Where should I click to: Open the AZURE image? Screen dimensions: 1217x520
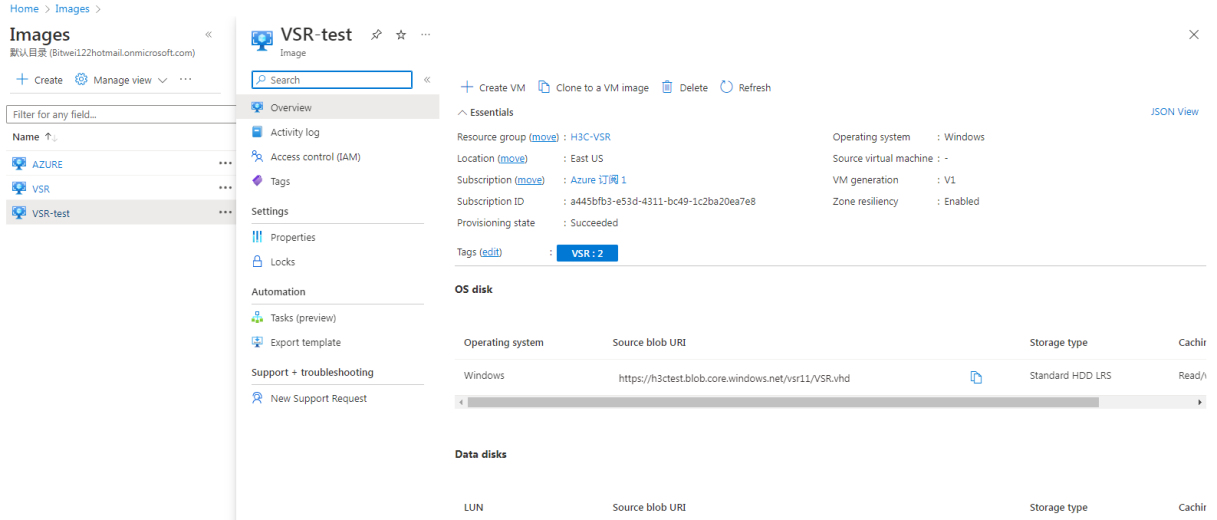pos(47,164)
